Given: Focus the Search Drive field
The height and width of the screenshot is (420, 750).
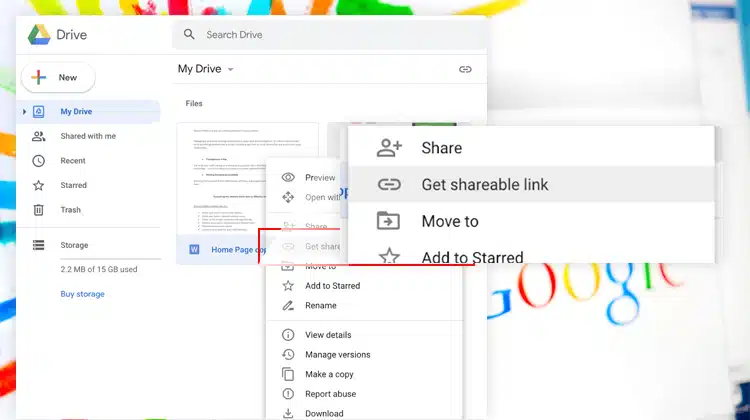Looking at the screenshot, I should (329, 34).
